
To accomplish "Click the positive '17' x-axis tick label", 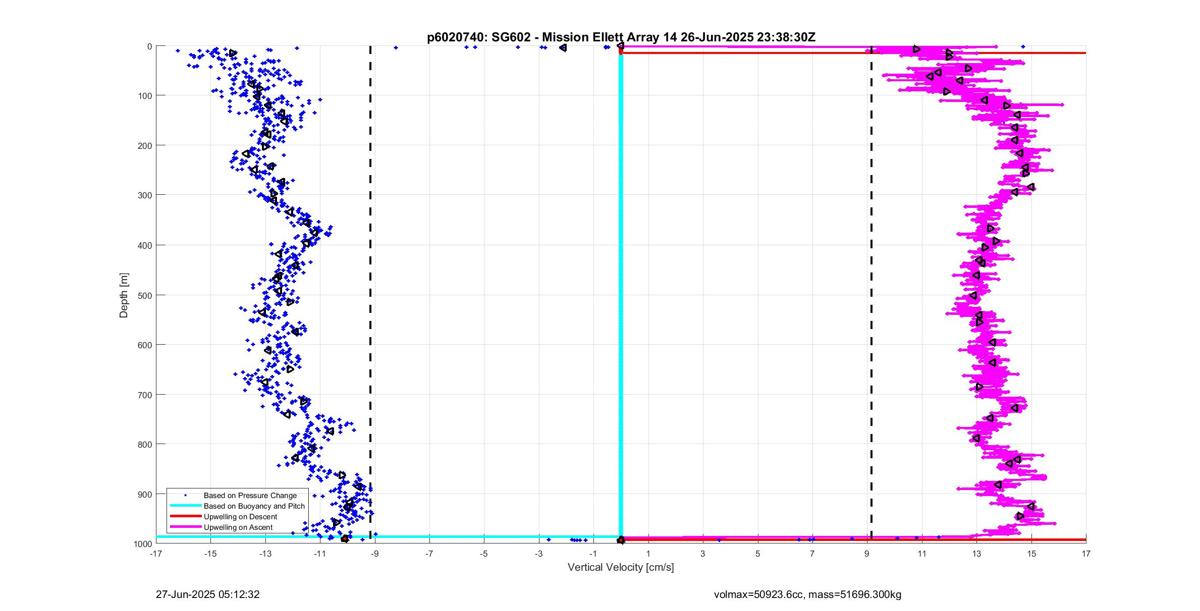I will 1086,553.
